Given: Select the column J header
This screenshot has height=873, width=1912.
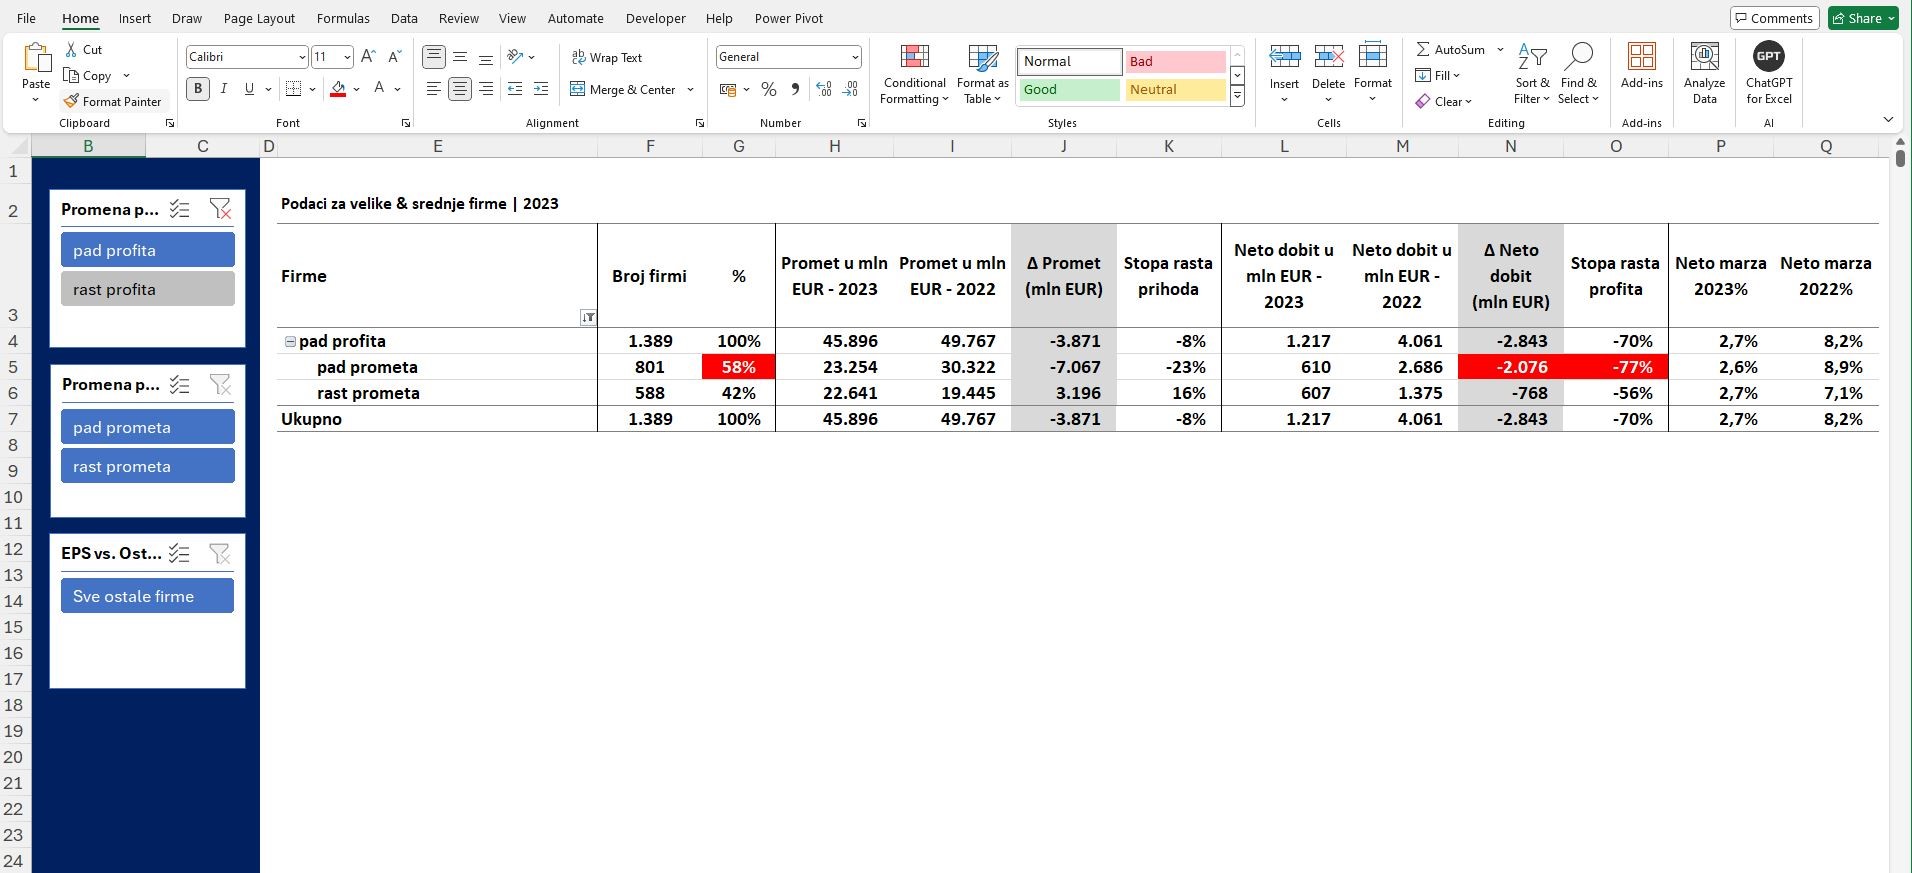Looking at the screenshot, I should (1063, 146).
